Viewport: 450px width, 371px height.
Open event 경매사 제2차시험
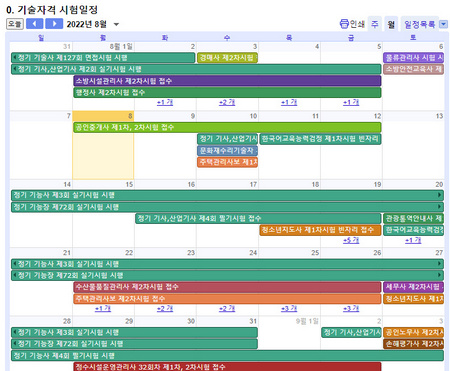[227, 58]
